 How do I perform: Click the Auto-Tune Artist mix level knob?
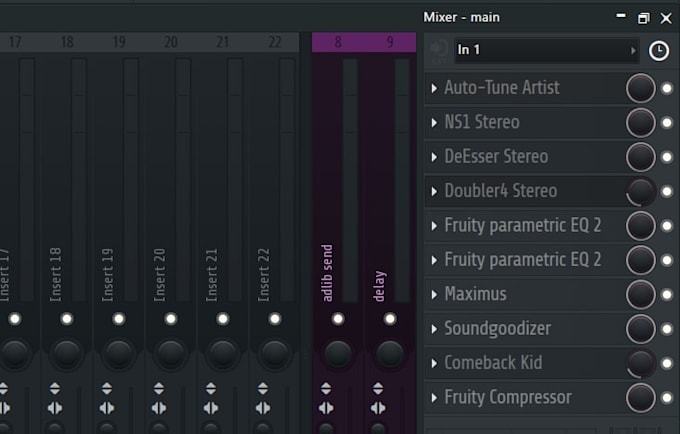coord(641,88)
